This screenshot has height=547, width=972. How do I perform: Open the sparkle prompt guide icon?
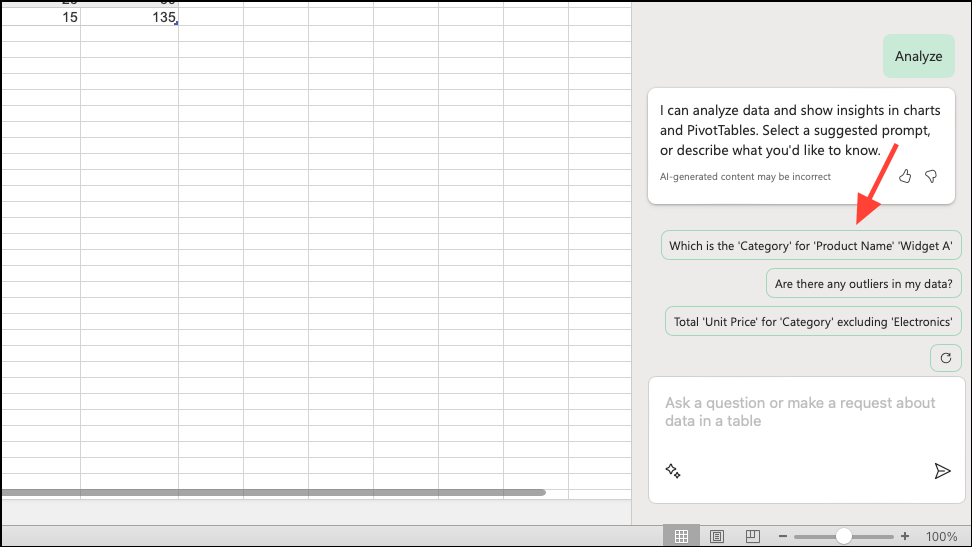673,471
